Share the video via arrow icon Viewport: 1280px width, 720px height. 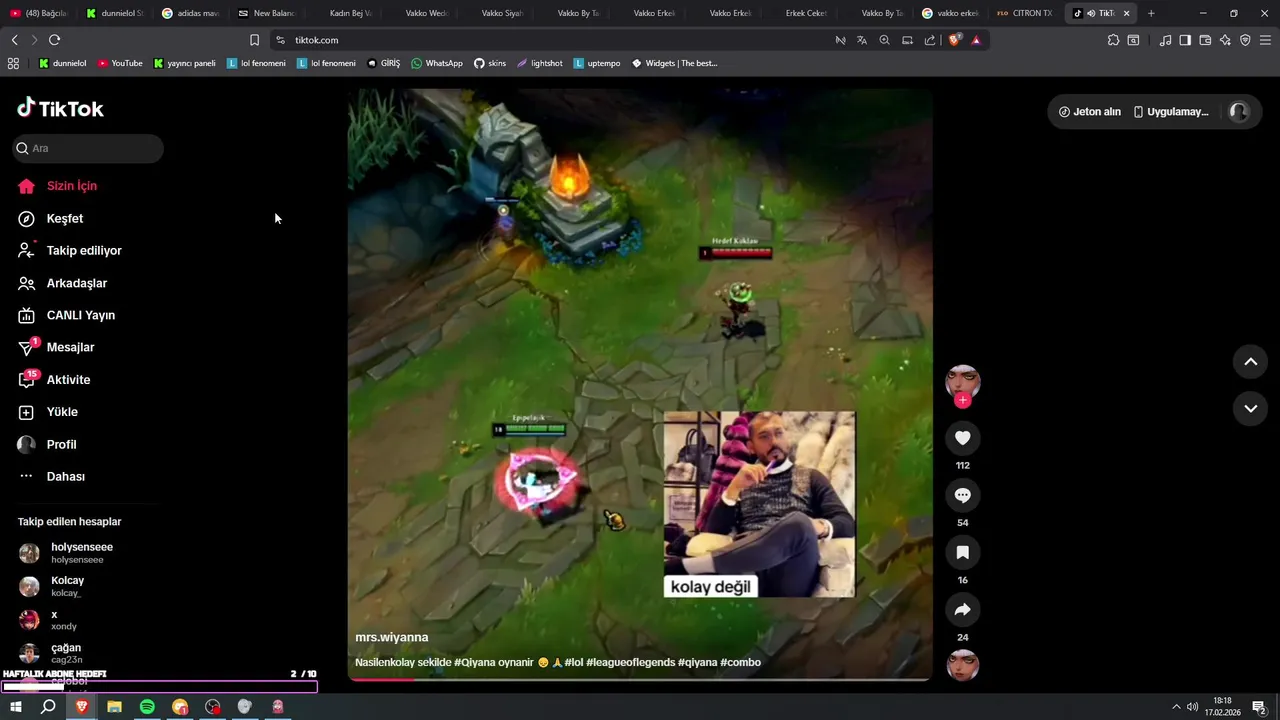(x=962, y=609)
